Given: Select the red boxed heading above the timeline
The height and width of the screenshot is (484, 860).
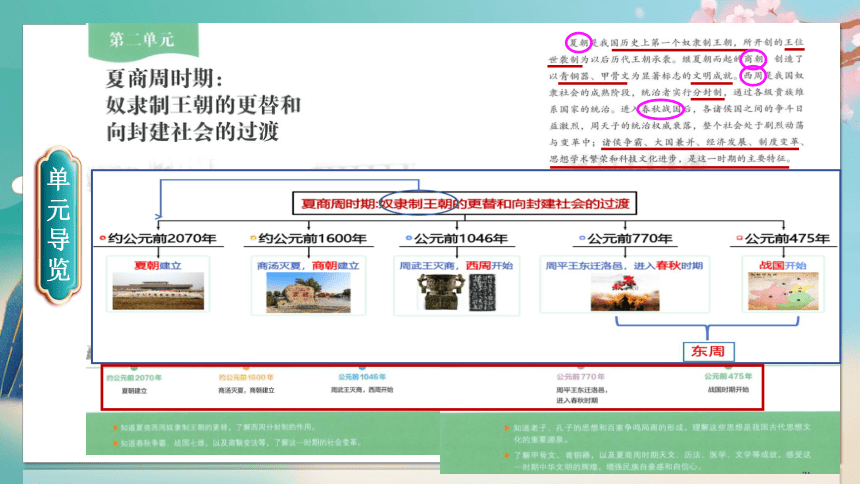Looking at the screenshot, I should point(465,204).
